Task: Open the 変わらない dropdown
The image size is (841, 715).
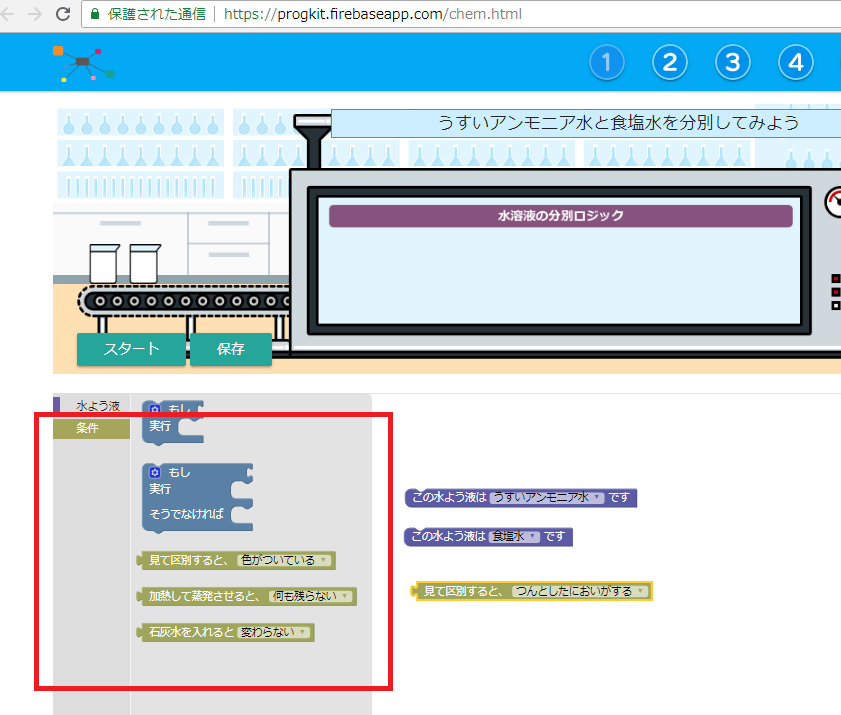Action: click(x=273, y=632)
